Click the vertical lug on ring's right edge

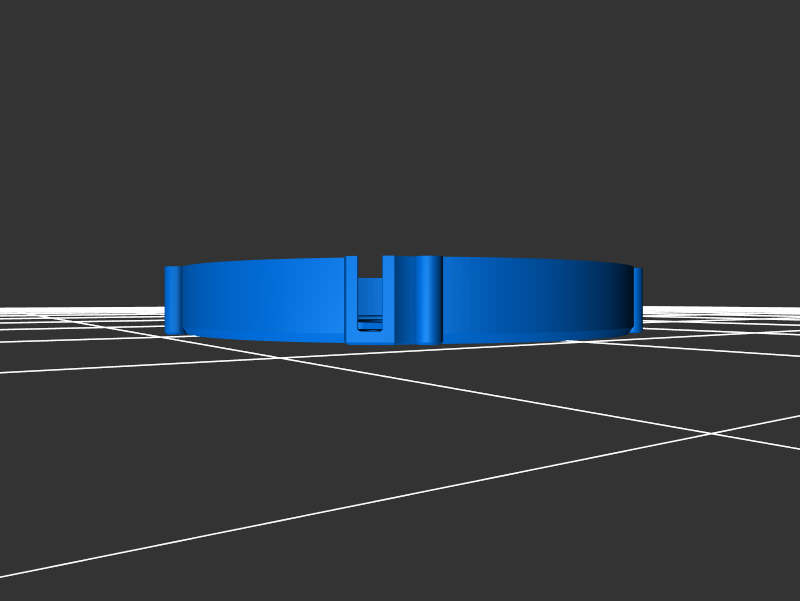[637, 298]
